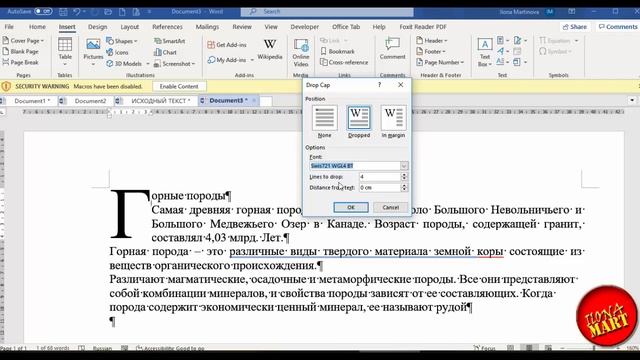This screenshot has width=640, height=360.
Task: Open the Foxit Reader PDF tab
Action: point(423,27)
